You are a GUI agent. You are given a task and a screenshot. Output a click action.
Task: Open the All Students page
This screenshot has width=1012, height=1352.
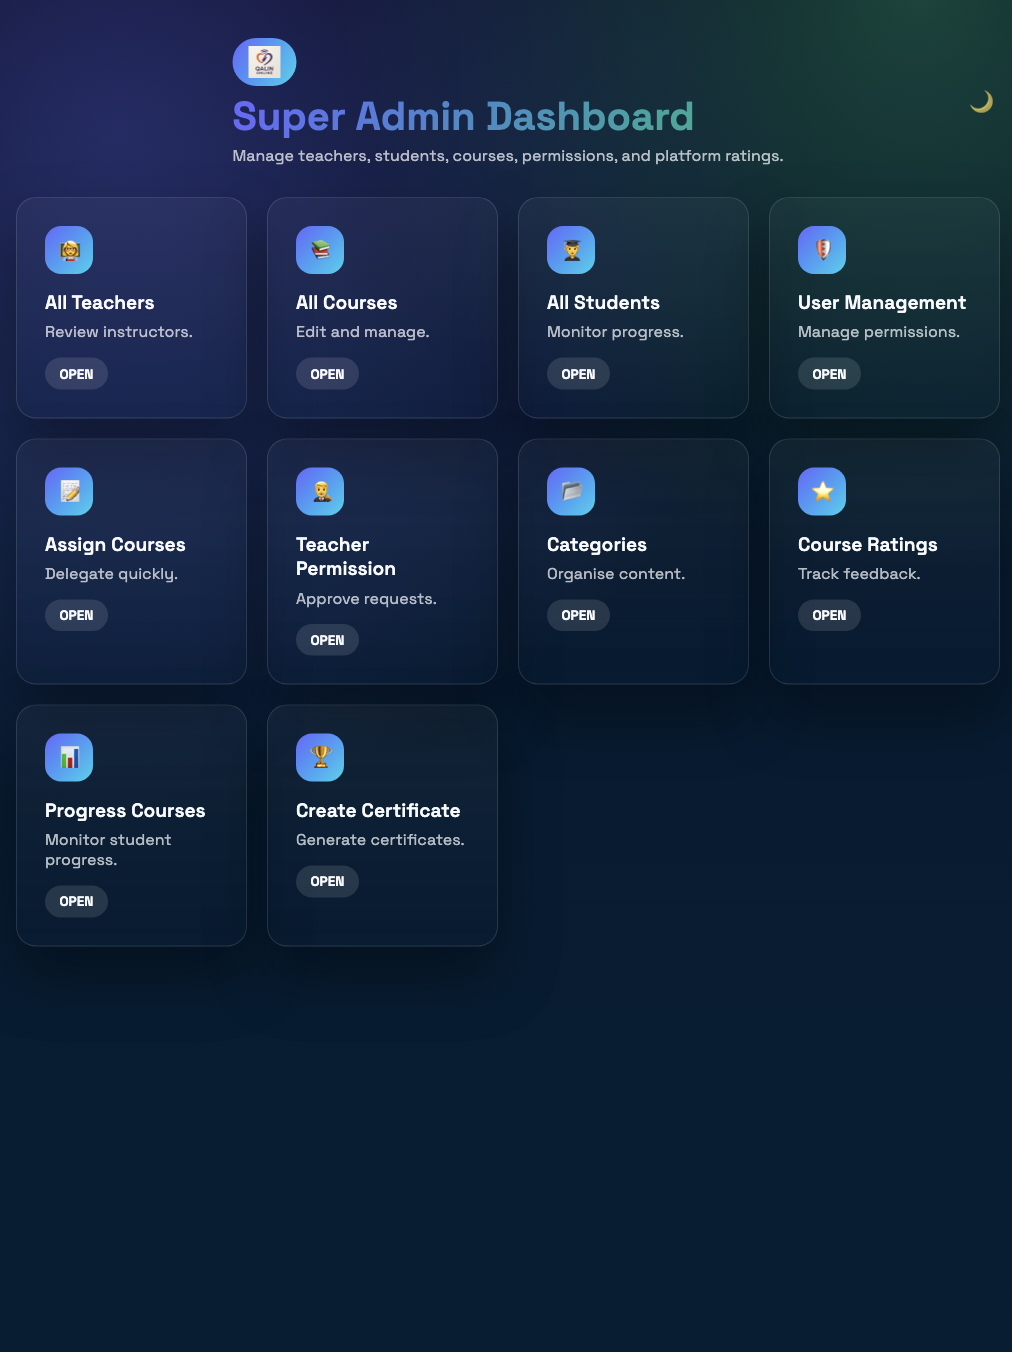coord(578,374)
